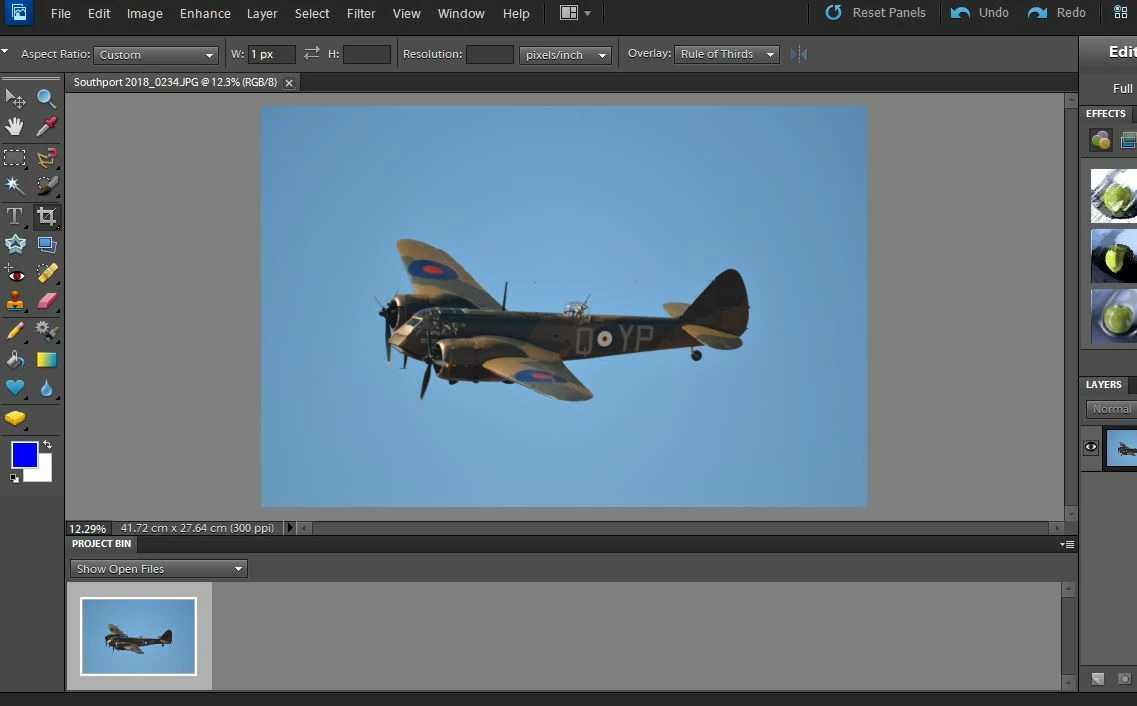Click the crop Width input field
1137x706 pixels.
(271, 54)
